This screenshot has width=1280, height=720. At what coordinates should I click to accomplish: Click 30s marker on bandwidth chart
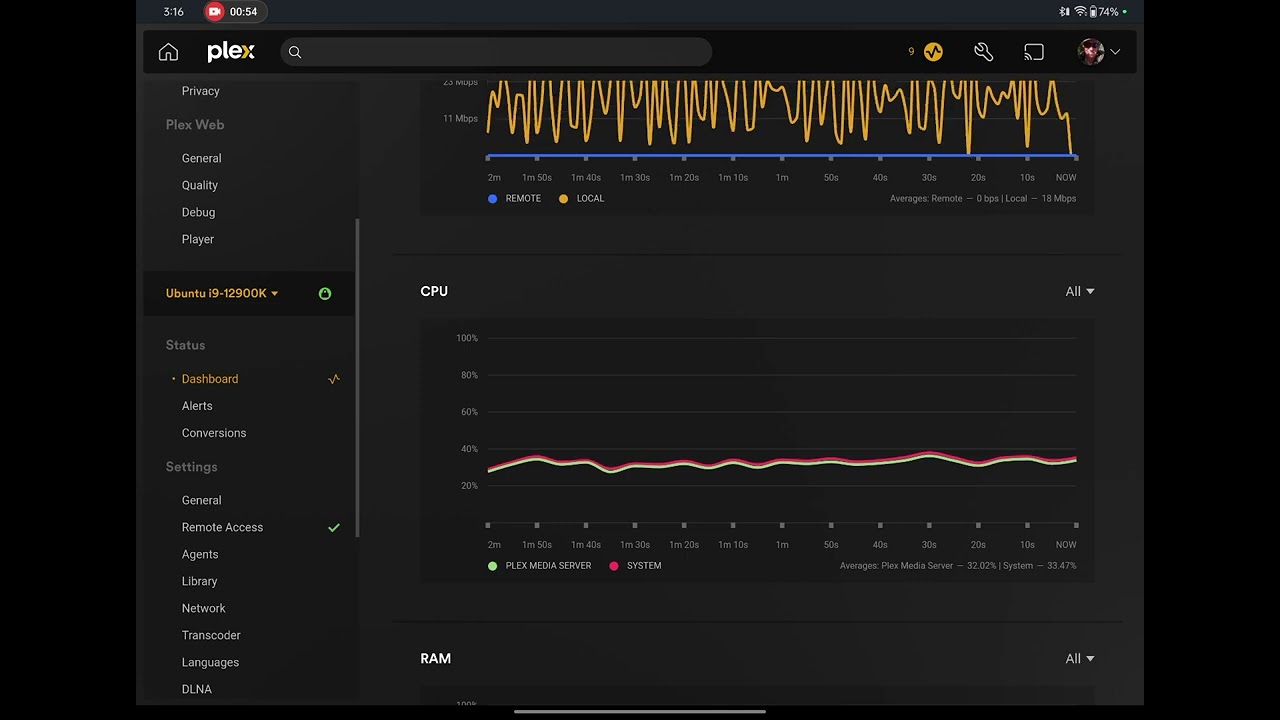click(x=929, y=178)
